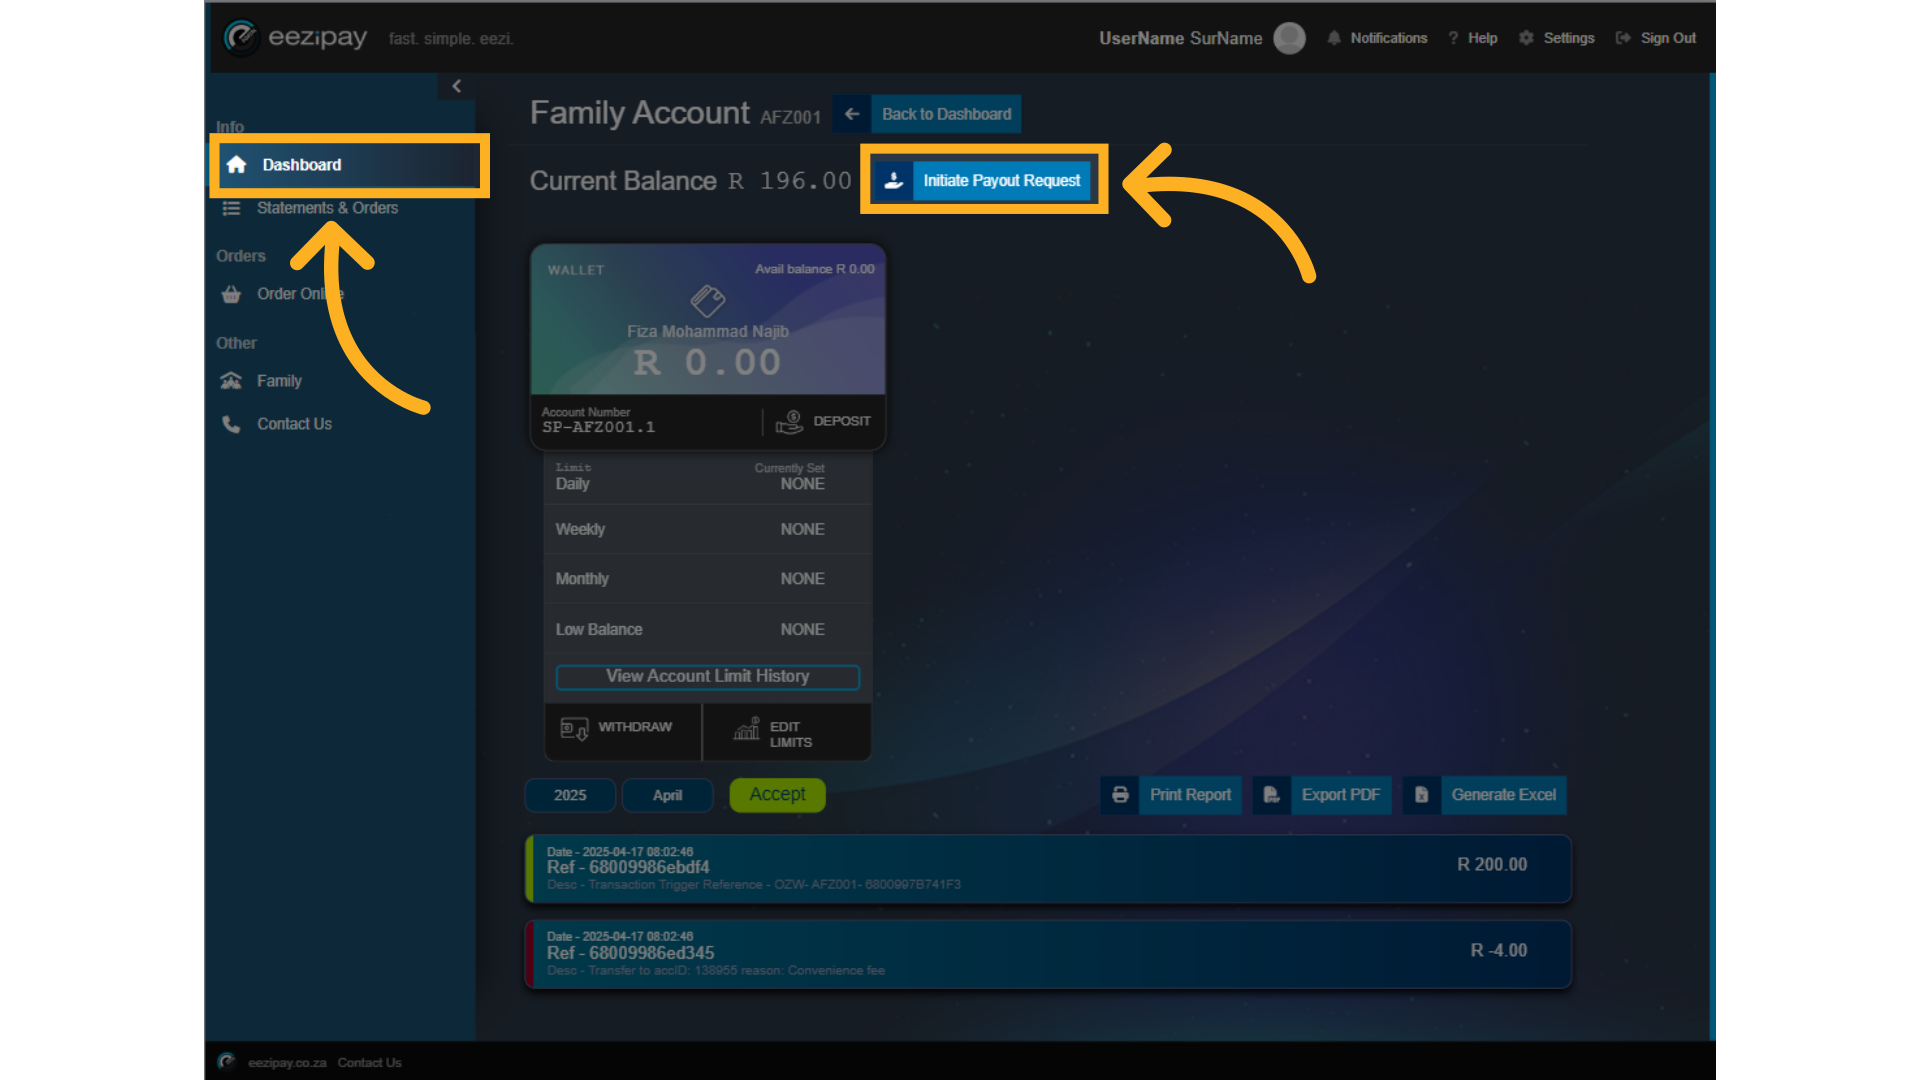The width and height of the screenshot is (1920, 1080).
Task: Click the Sign Out arrow icon
Action: [1623, 38]
